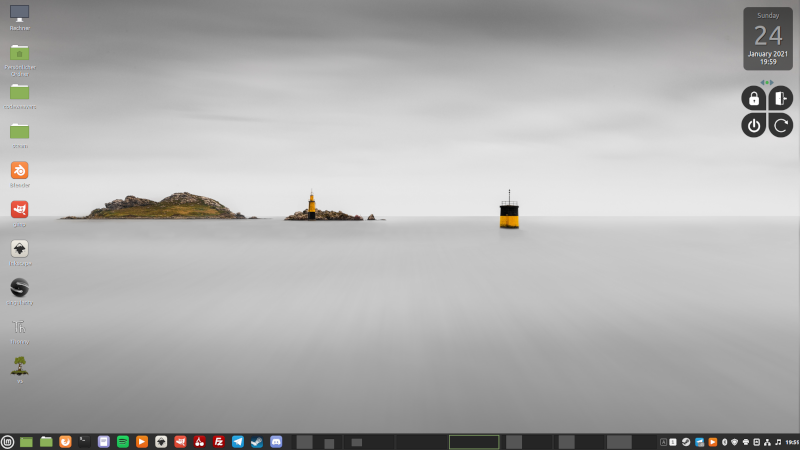Launch Spotify from the panel

123,441
